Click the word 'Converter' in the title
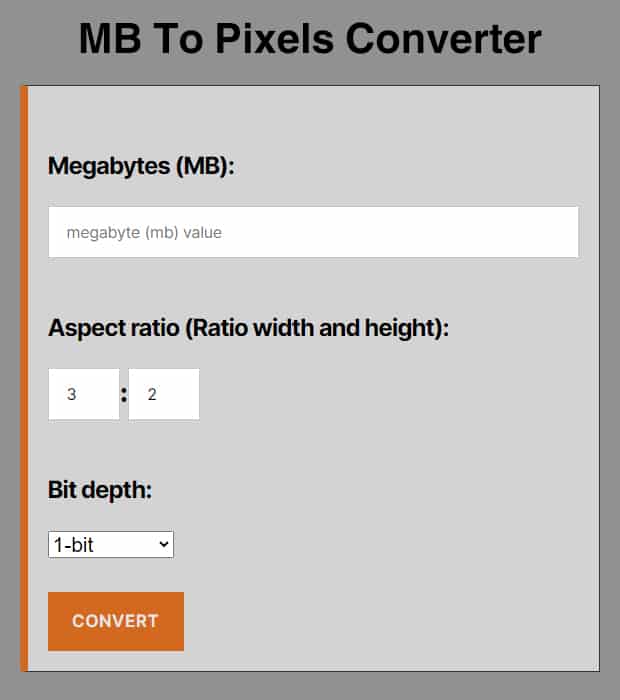This screenshot has height=700, width=620. pyautogui.click(x=443, y=39)
